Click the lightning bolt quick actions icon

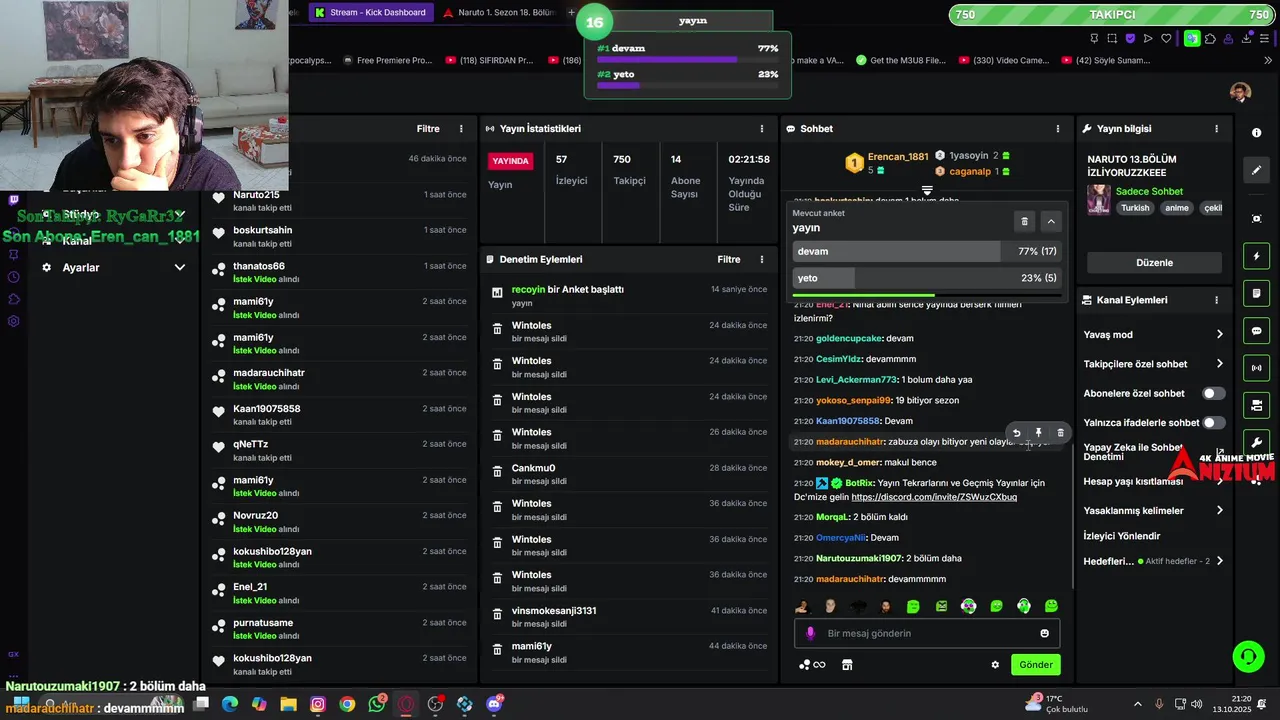click(x=1256, y=256)
